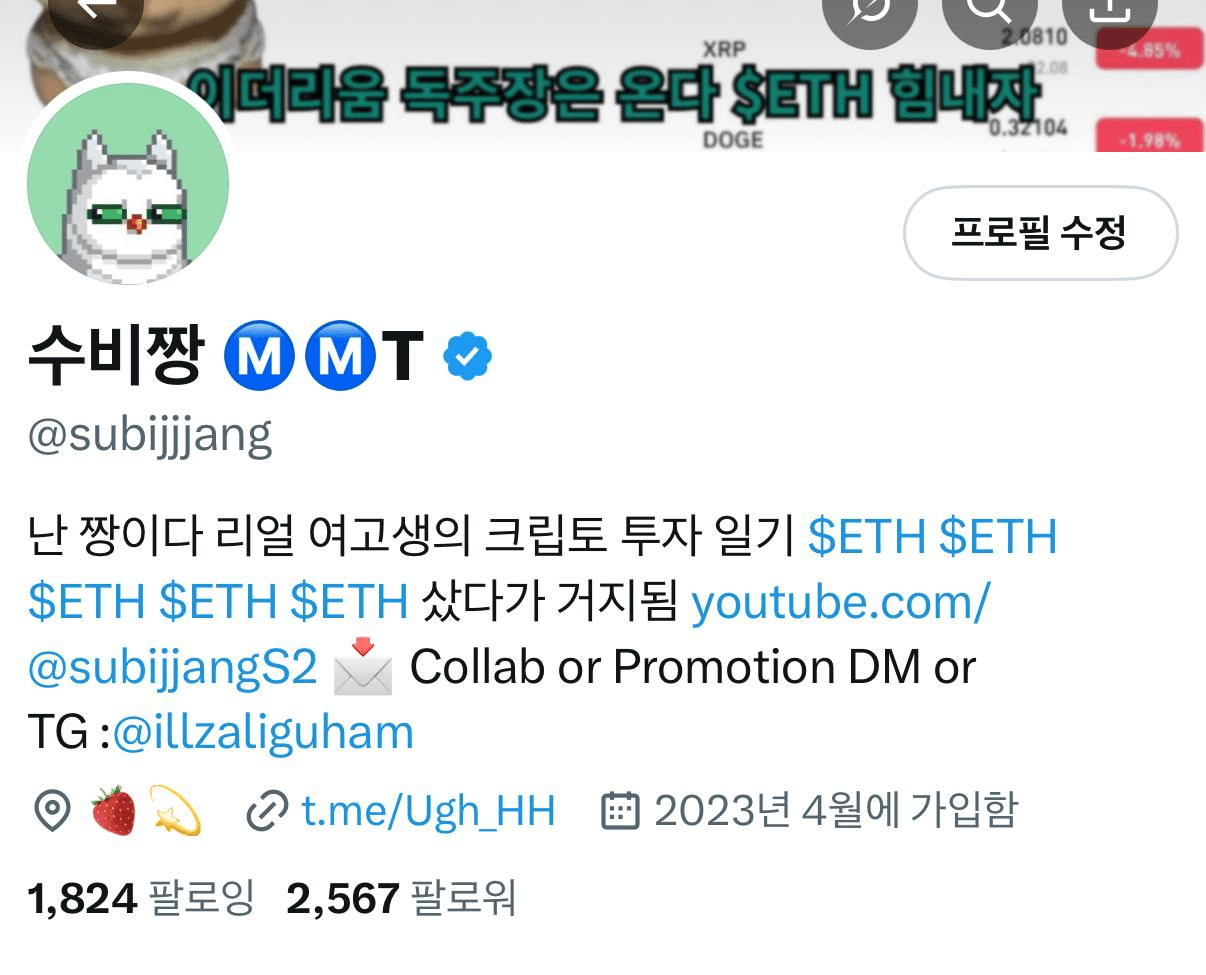Open the t.me/Ugh_HH link
Image resolution: width=1206 pixels, height=975 pixels.
click(429, 811)
